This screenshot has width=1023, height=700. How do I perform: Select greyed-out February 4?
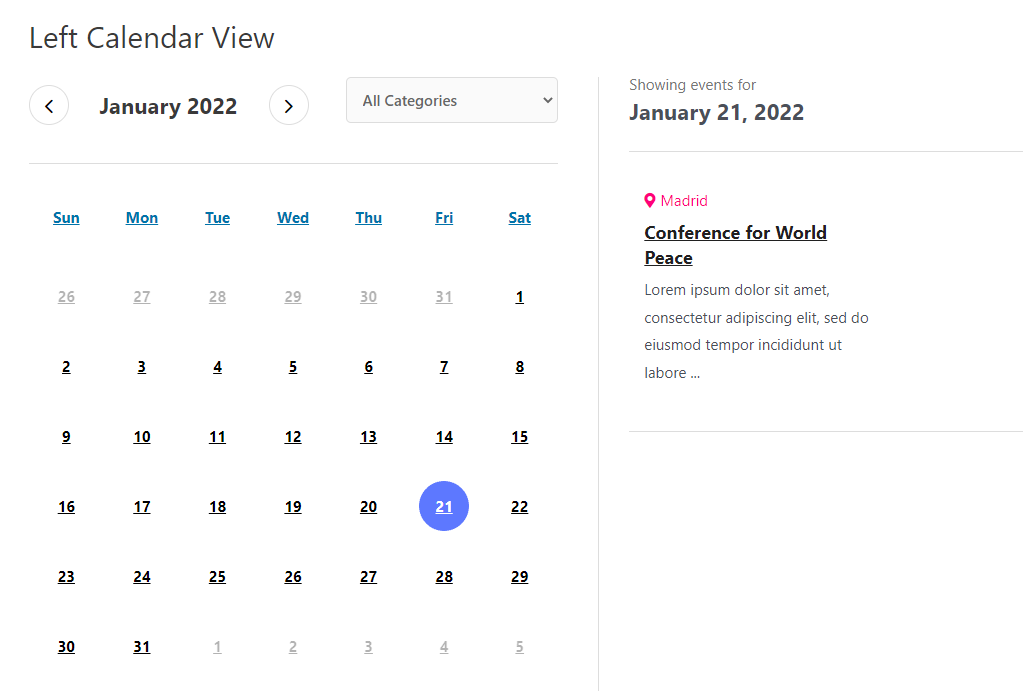(x=444, y=647)
